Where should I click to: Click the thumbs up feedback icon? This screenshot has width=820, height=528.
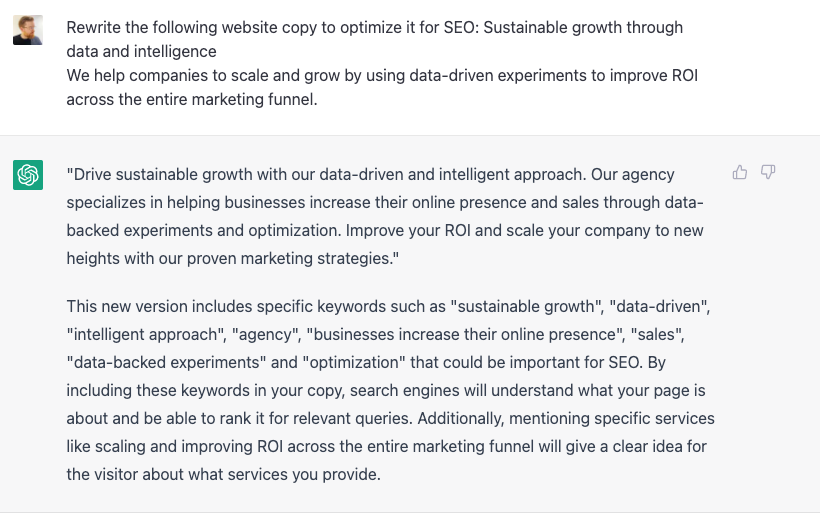[x=740, y=172]
